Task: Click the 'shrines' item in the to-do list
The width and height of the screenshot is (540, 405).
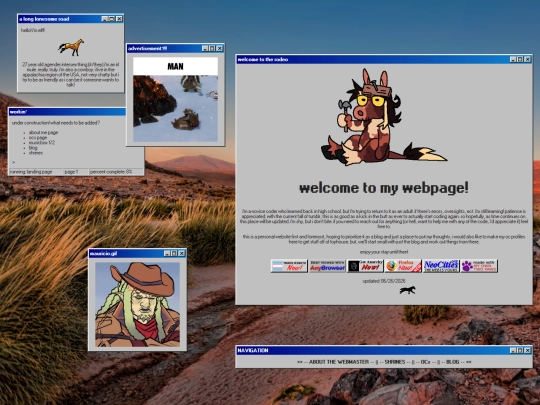Action: (36, 153)
